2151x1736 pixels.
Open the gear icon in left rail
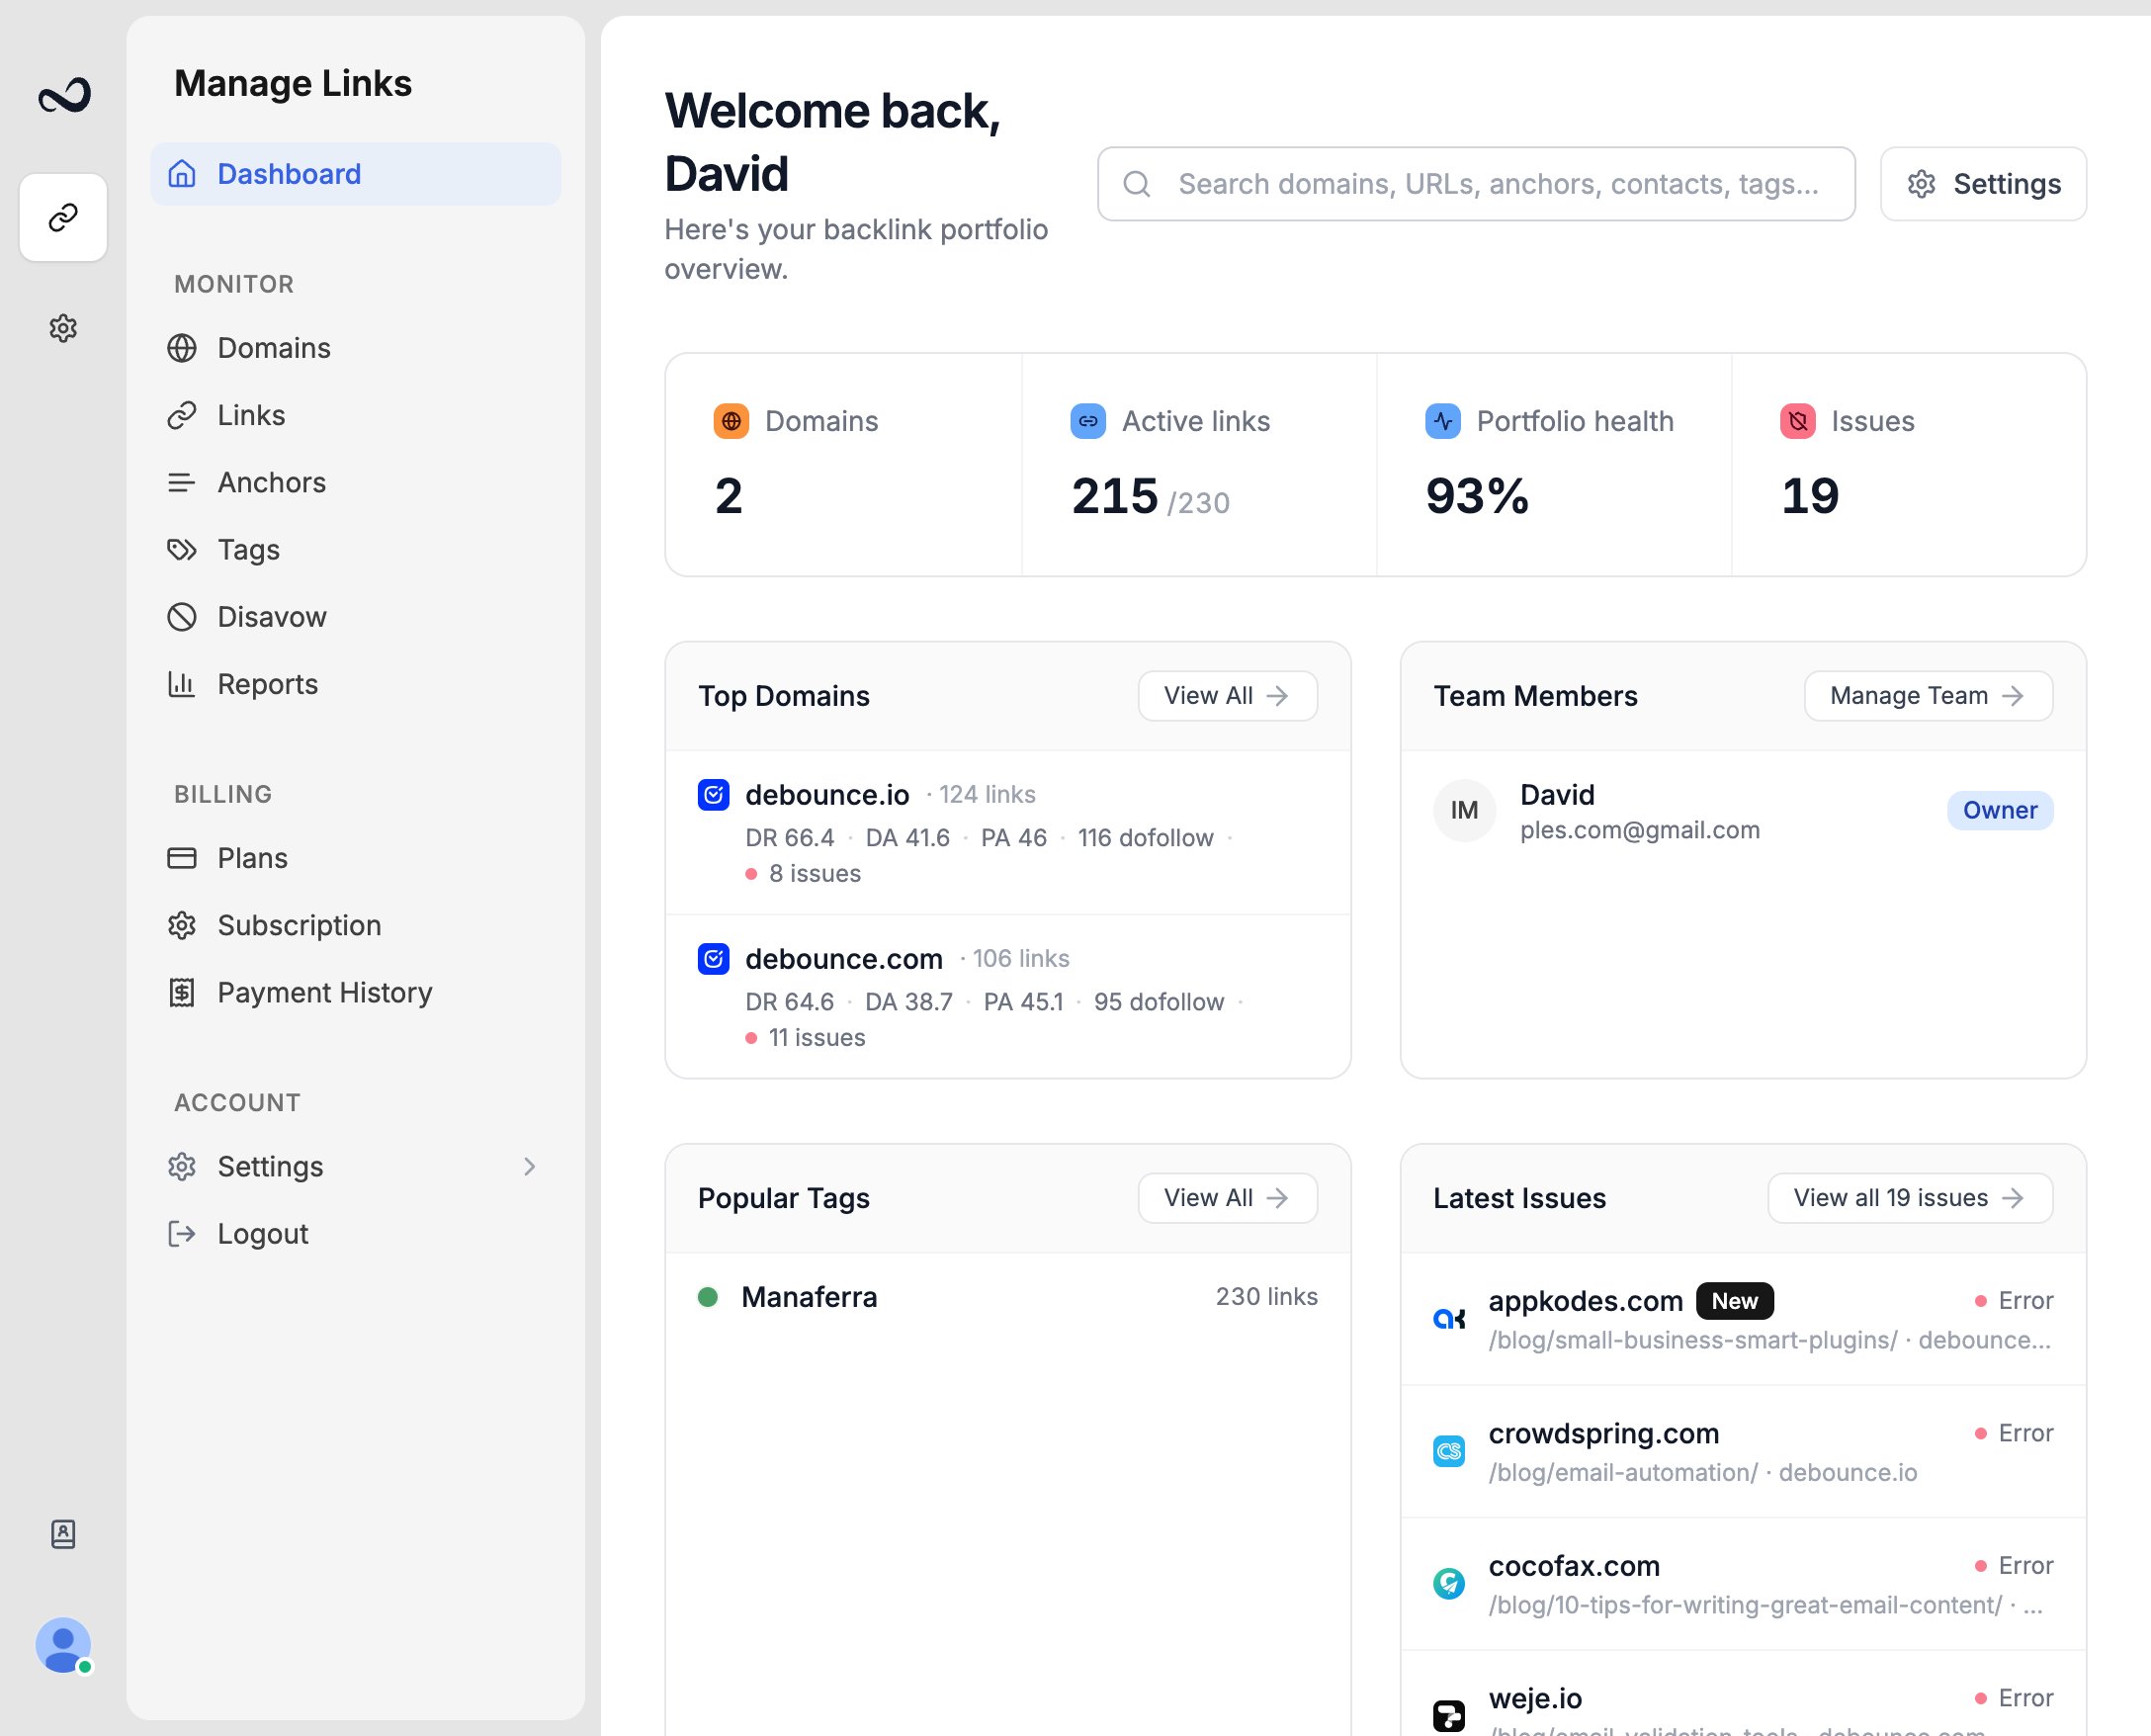point(63,328)
